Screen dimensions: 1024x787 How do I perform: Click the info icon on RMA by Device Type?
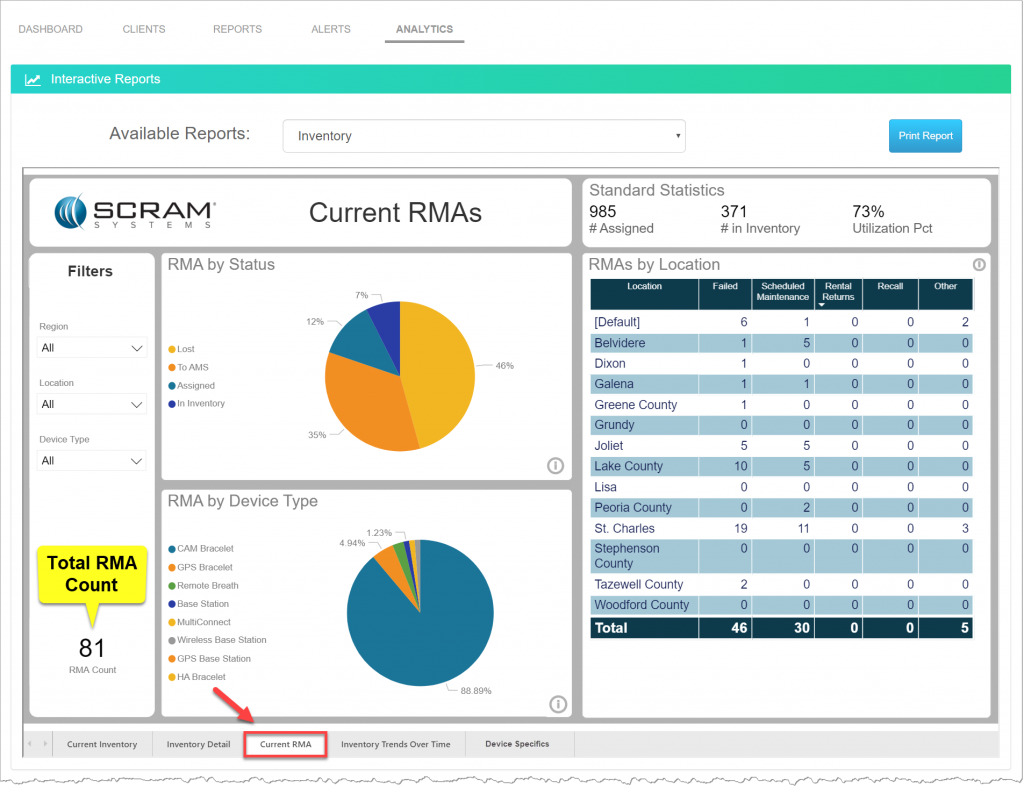(x=558, y=704)
